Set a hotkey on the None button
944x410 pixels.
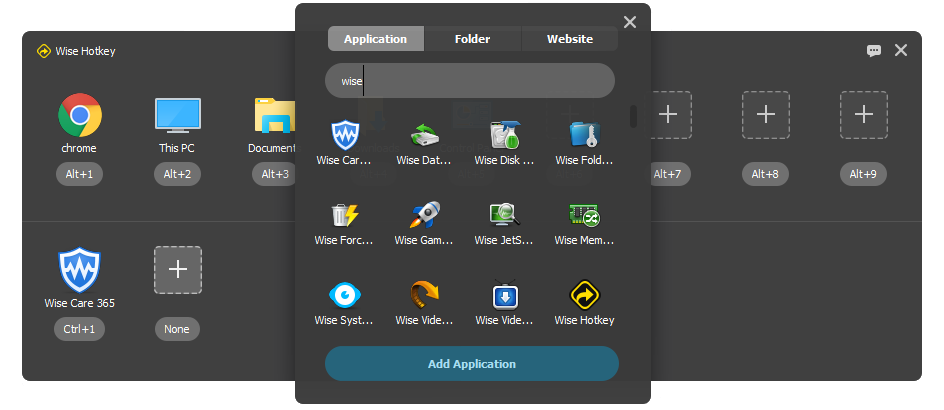click(x=177, y=329)
